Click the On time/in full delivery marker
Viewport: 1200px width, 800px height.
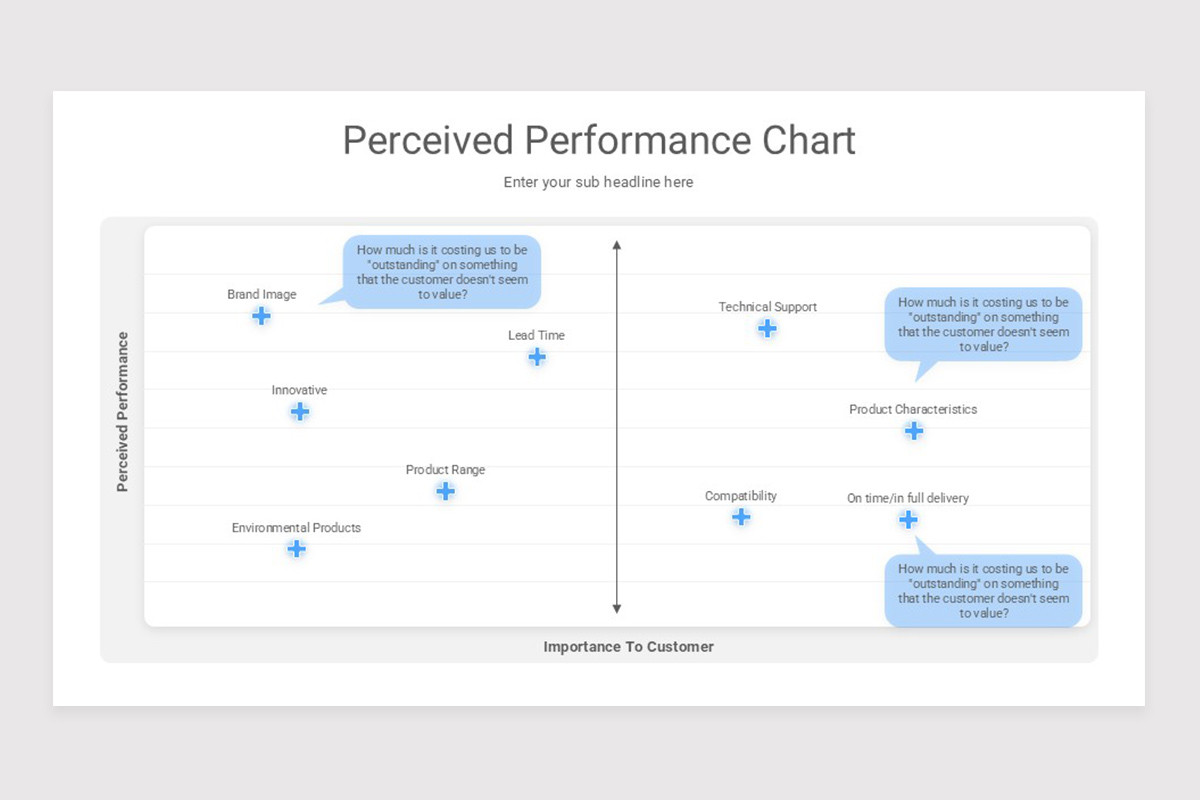[908, 520]
